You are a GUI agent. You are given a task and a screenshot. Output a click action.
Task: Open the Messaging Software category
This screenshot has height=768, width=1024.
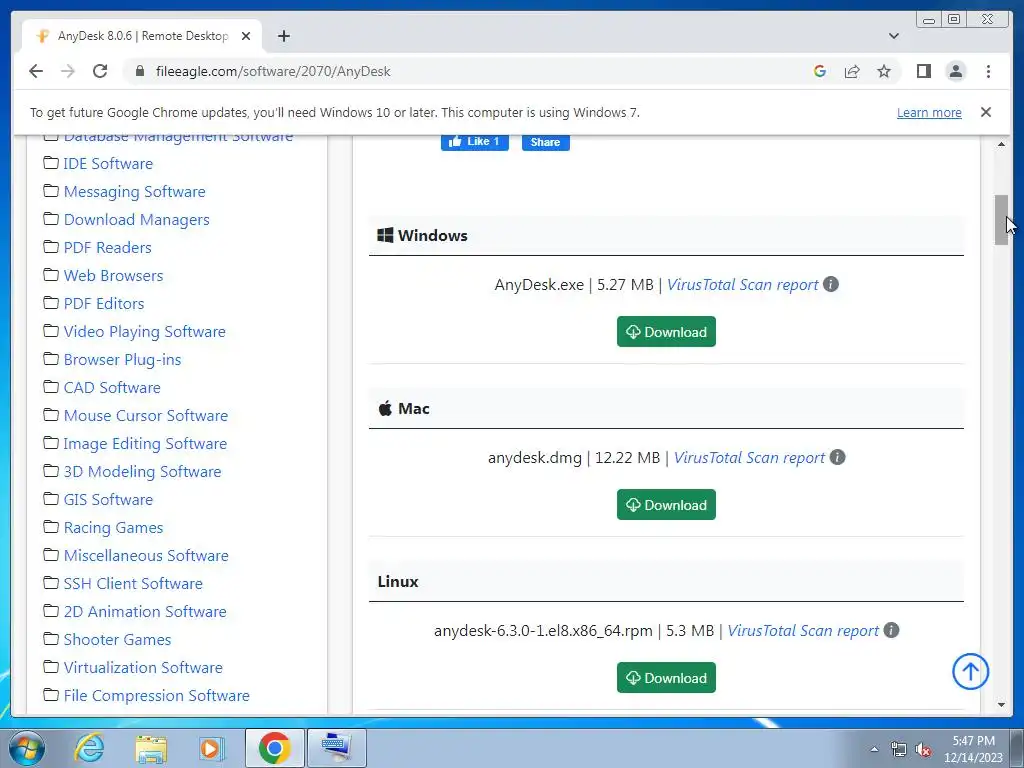pyautogui.click(x=134, y=192)
